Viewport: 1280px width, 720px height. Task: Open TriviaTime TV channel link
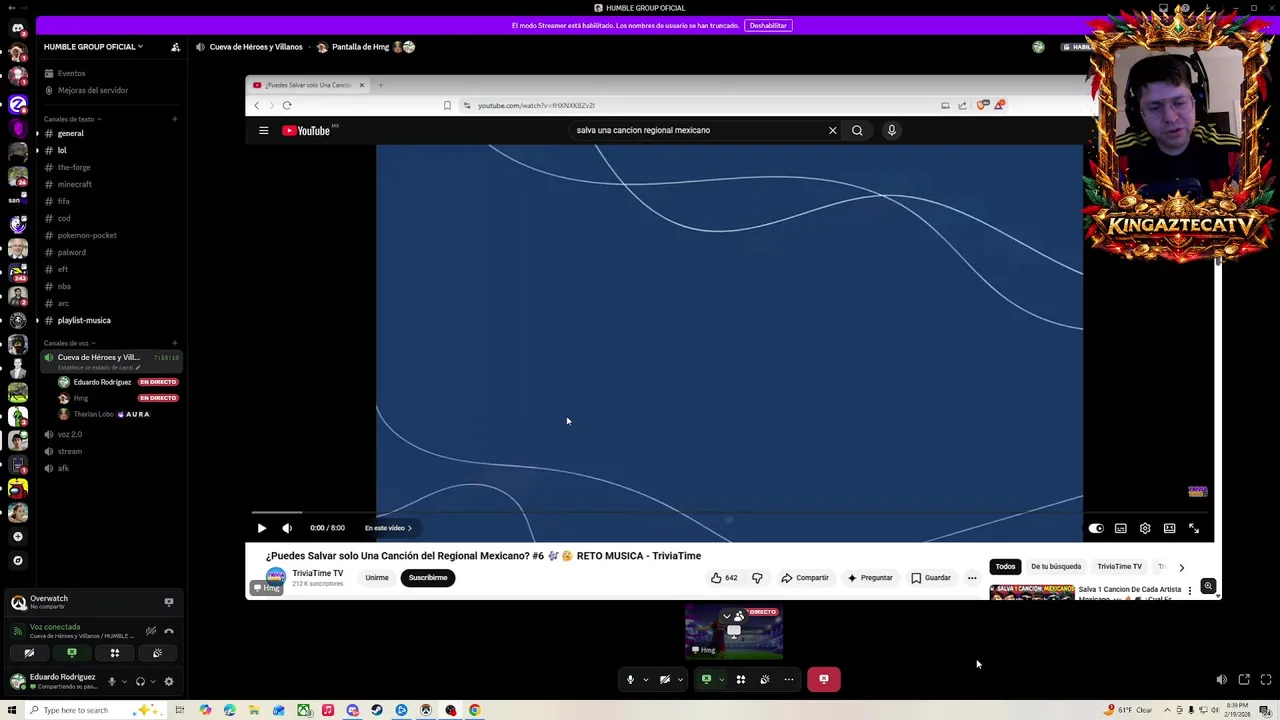coord(318,573)
